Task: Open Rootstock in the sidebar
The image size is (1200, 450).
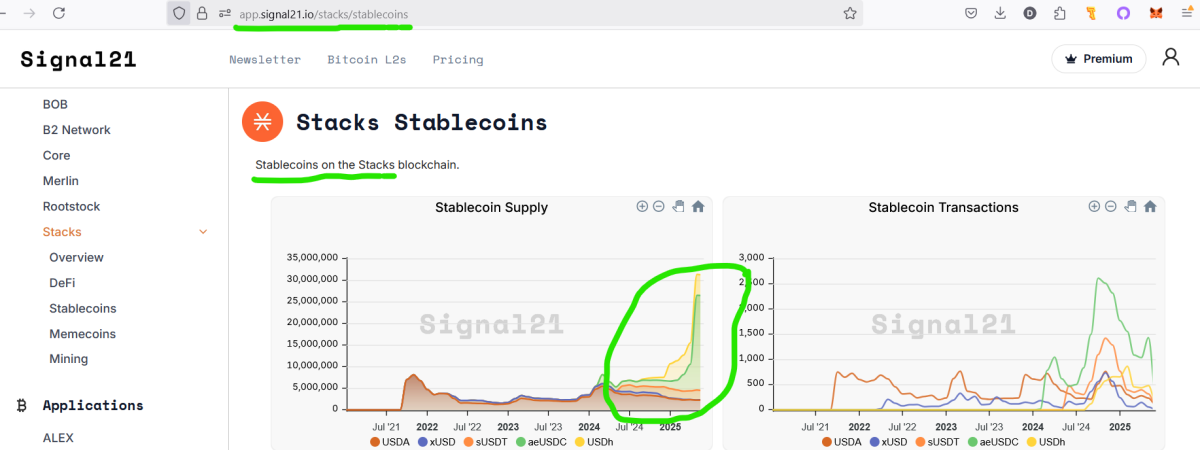Action: (72, 206)
